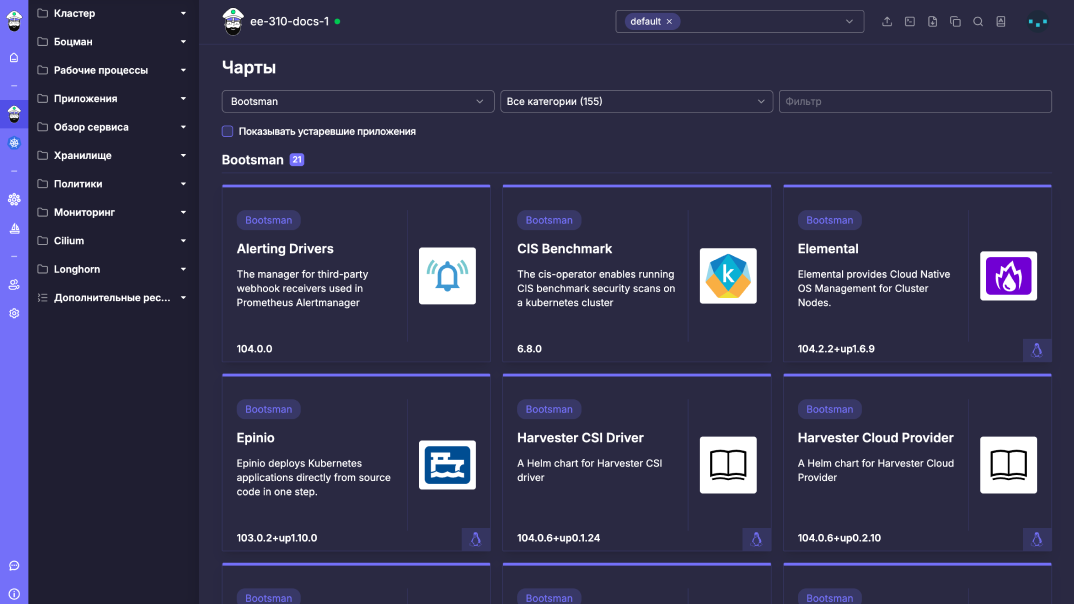Click the download kubeconfig file icon
This screenshot has height=604, width=1074.
pyautogui.click(x=932, y=21)
